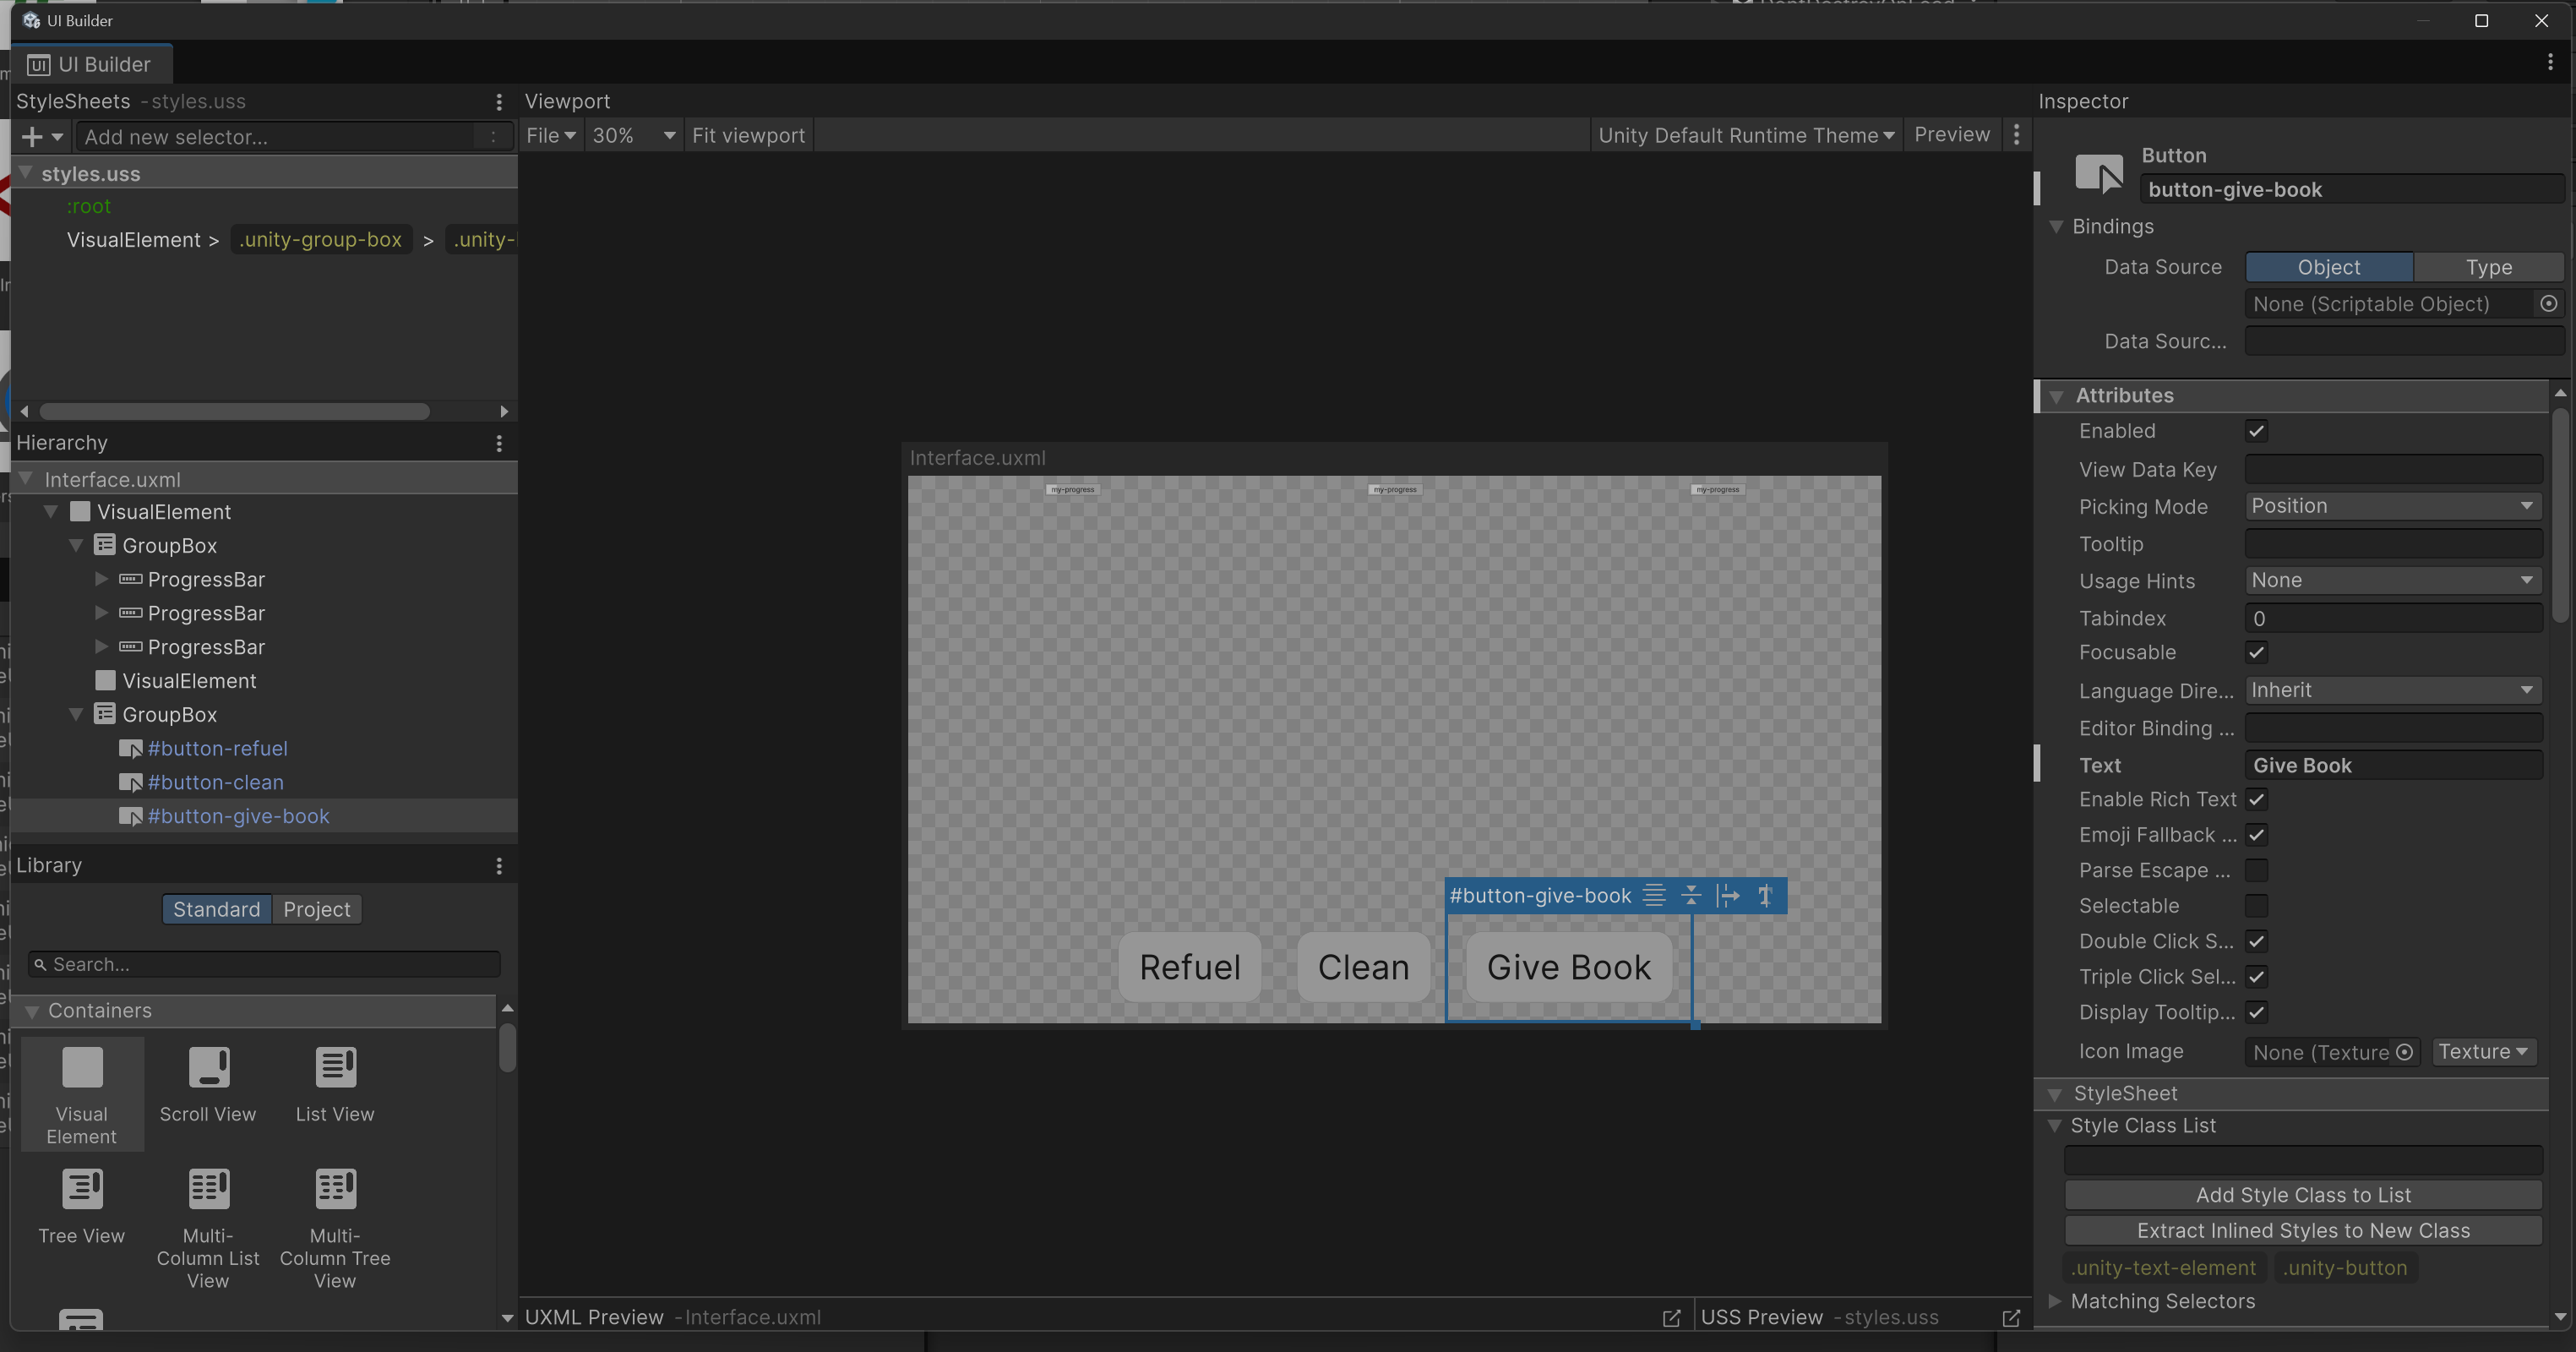Open the StyleSheets pane options menu
2576x1352 pixels.
tap(499, 102)
